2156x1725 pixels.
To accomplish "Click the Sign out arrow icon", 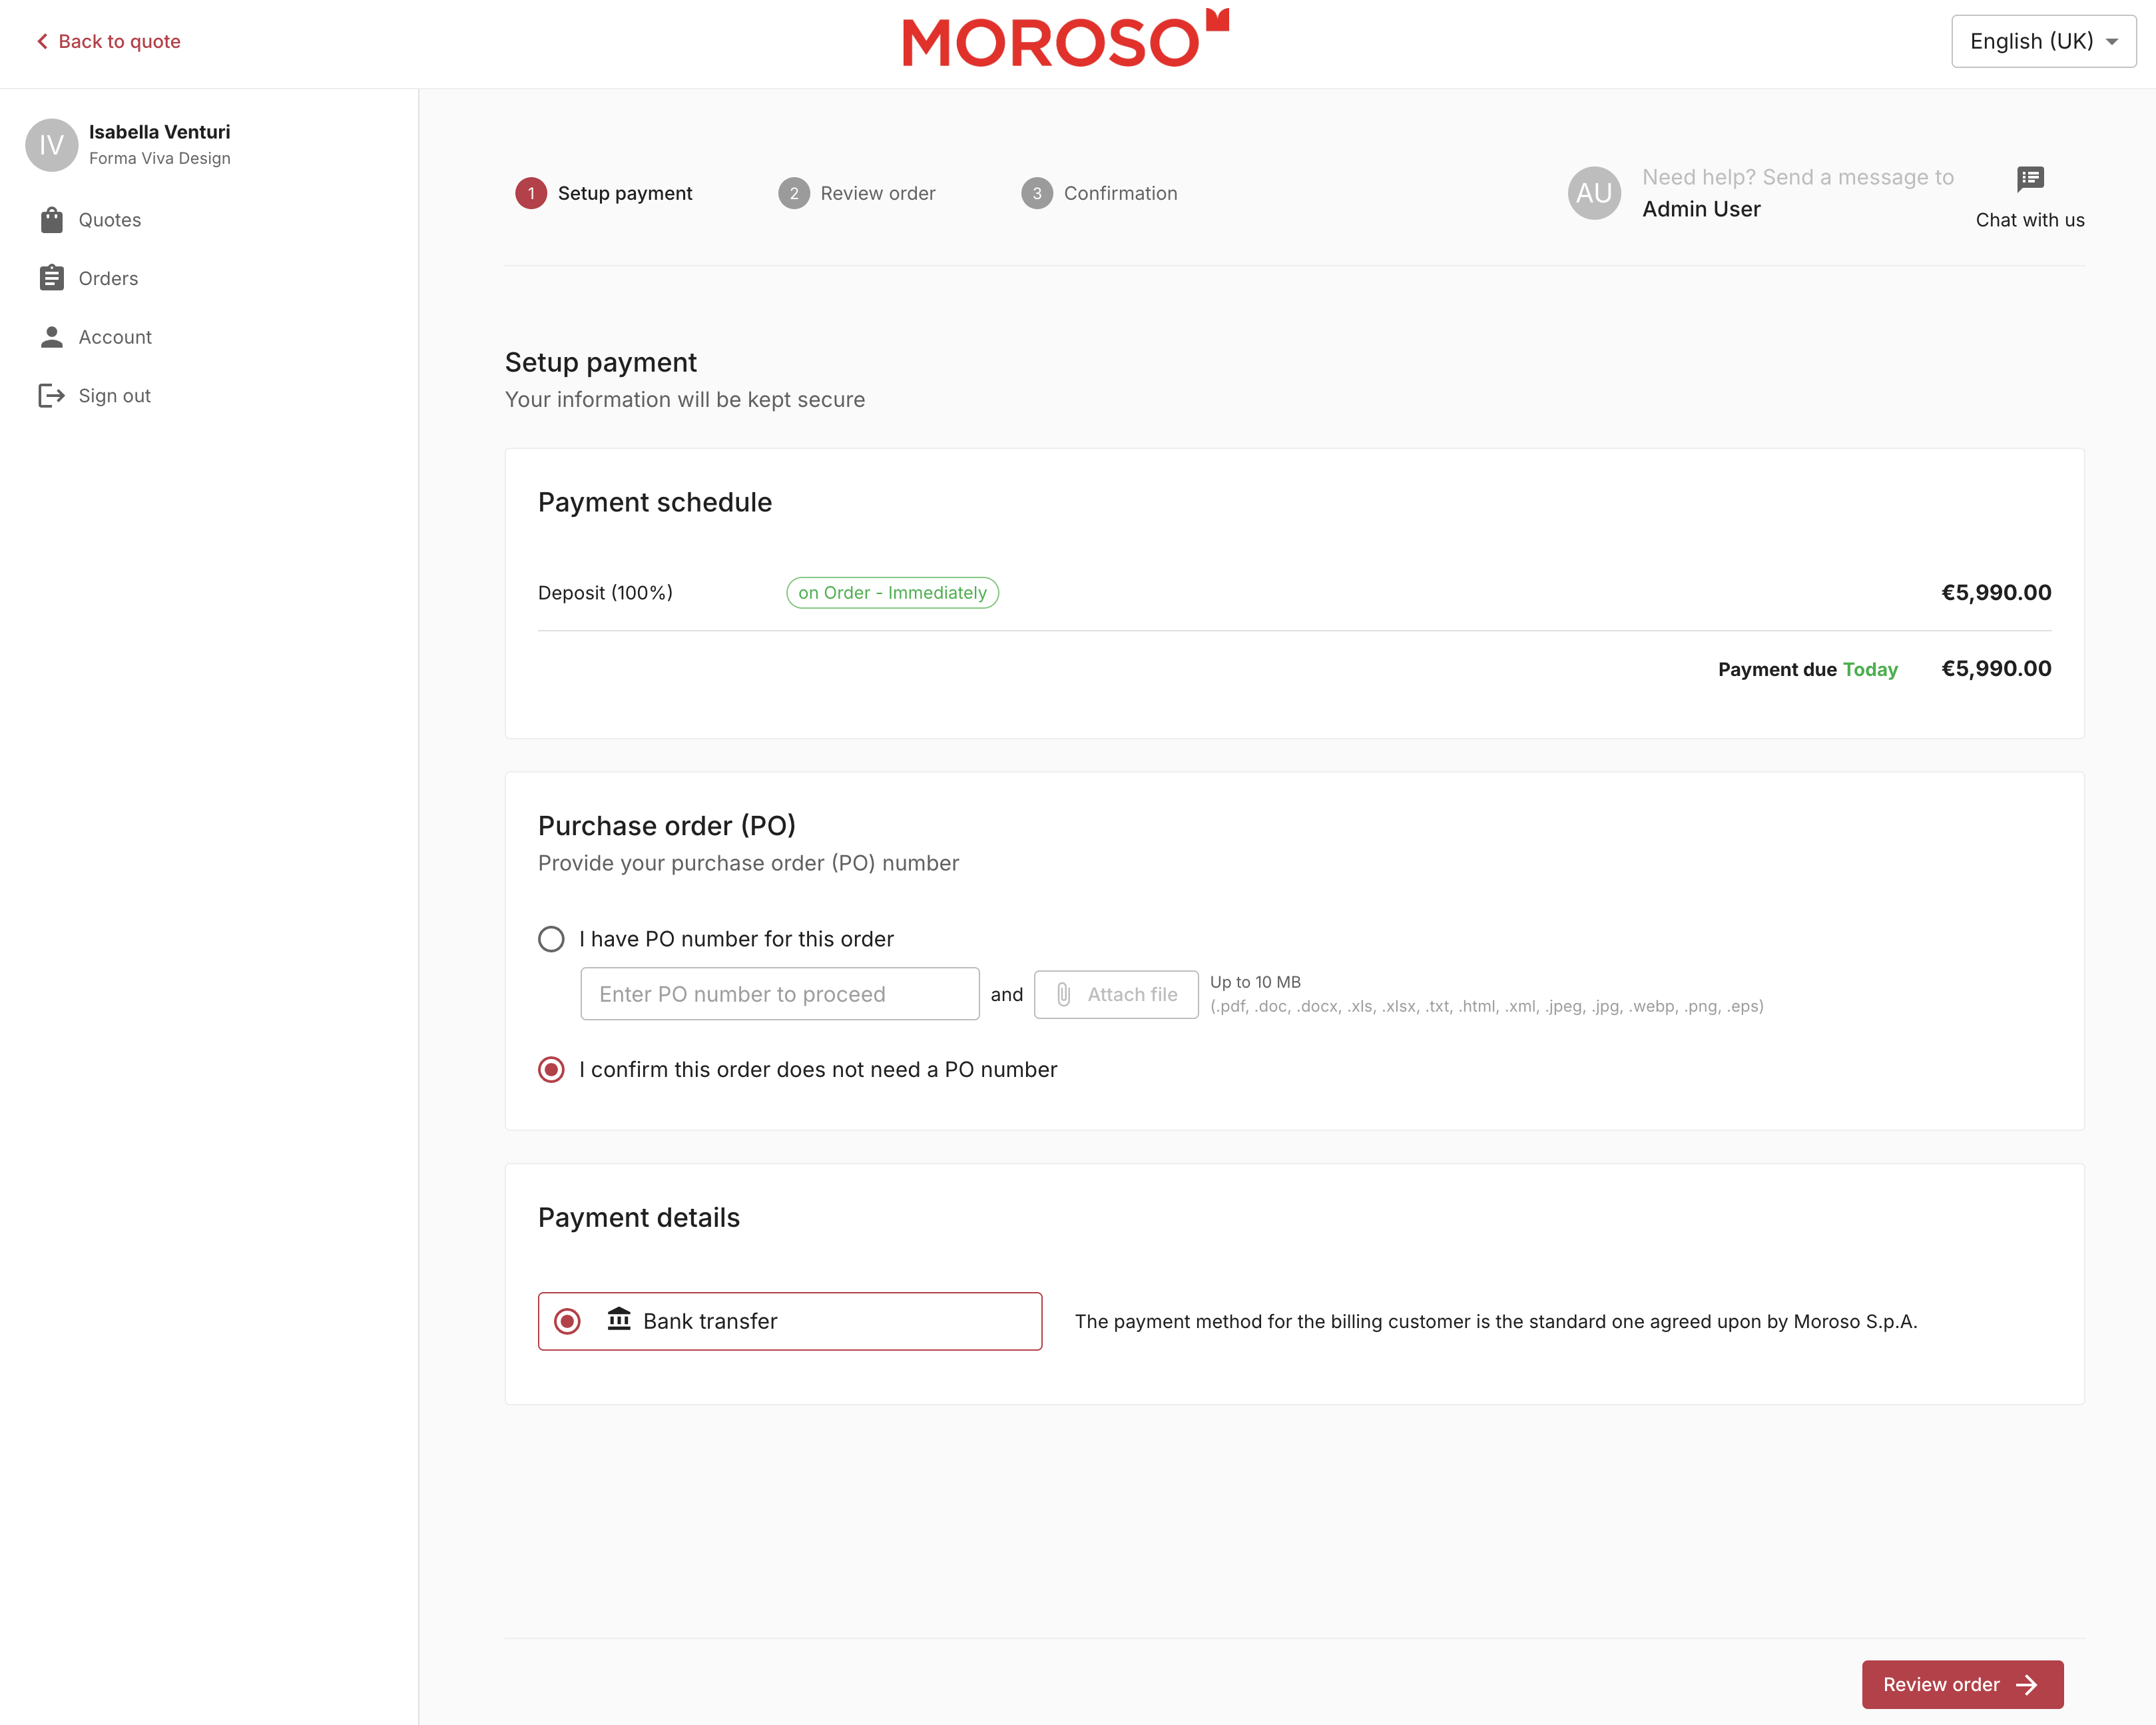I will point(51,396).
